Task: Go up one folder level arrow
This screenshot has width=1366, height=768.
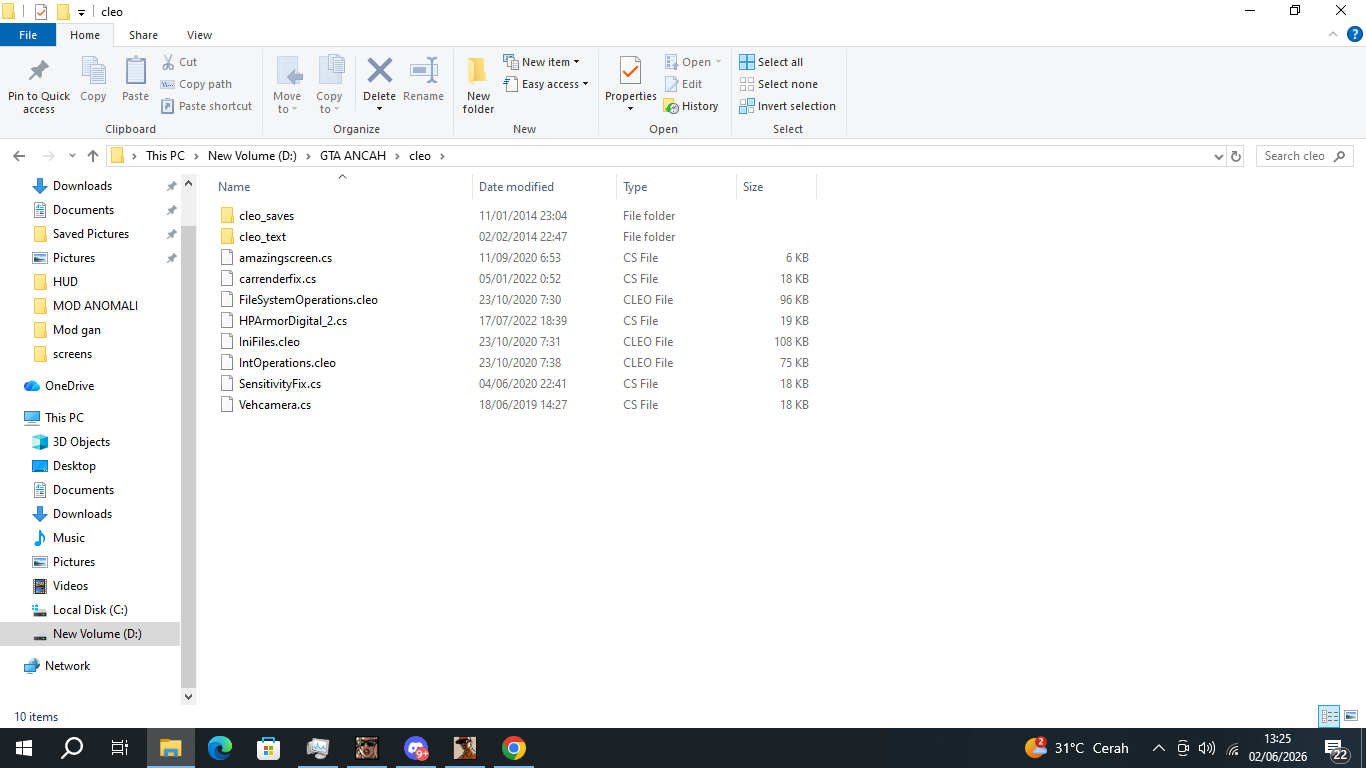Action: pos(93,156)
